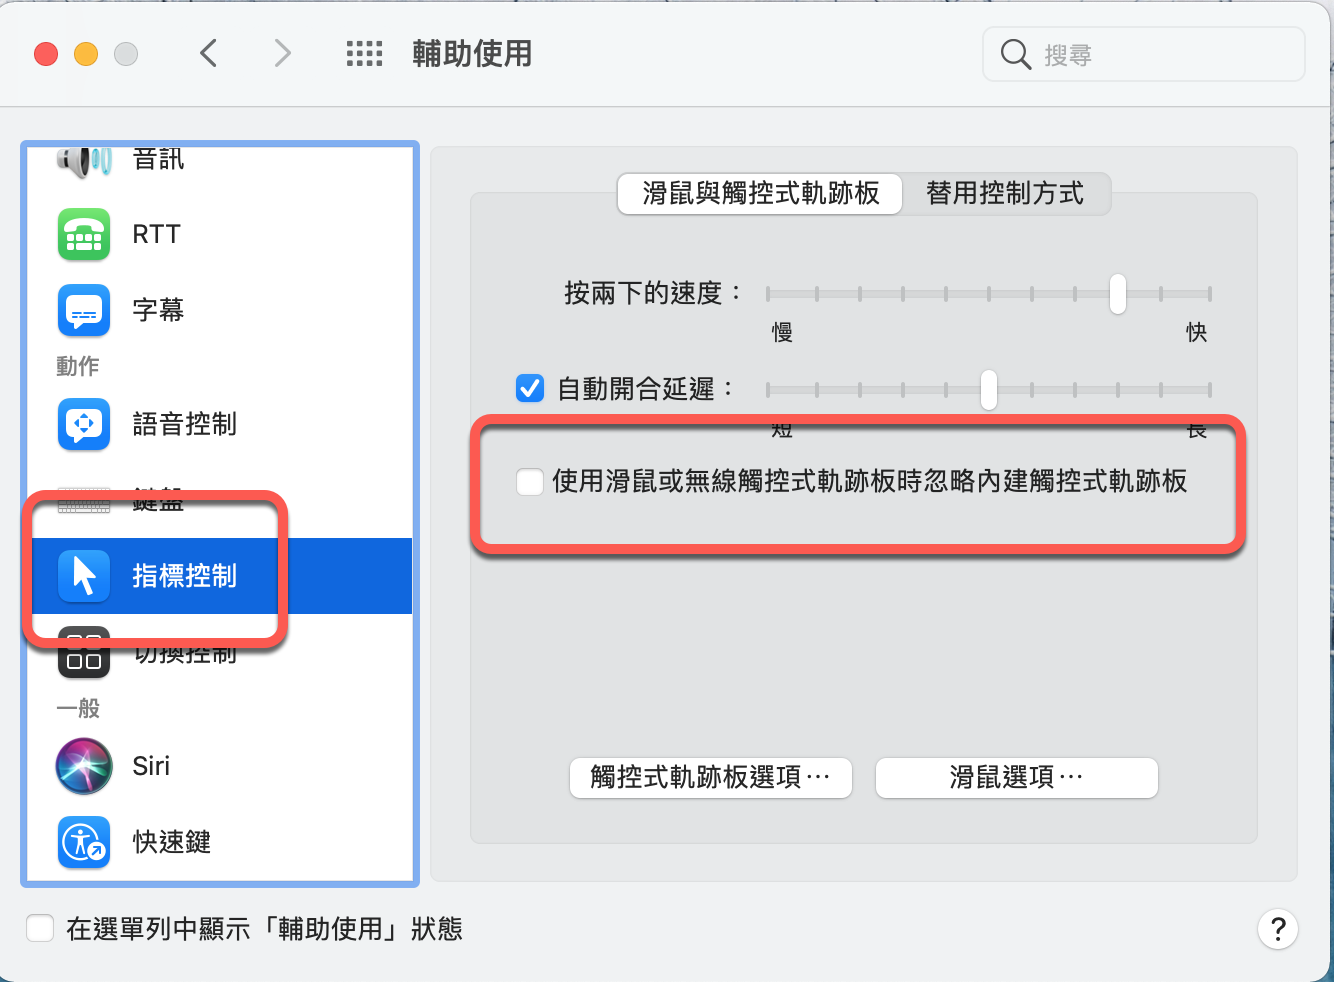
Task: Click the 按兩下的速度 slider thumb
Action: point(1117,294)
